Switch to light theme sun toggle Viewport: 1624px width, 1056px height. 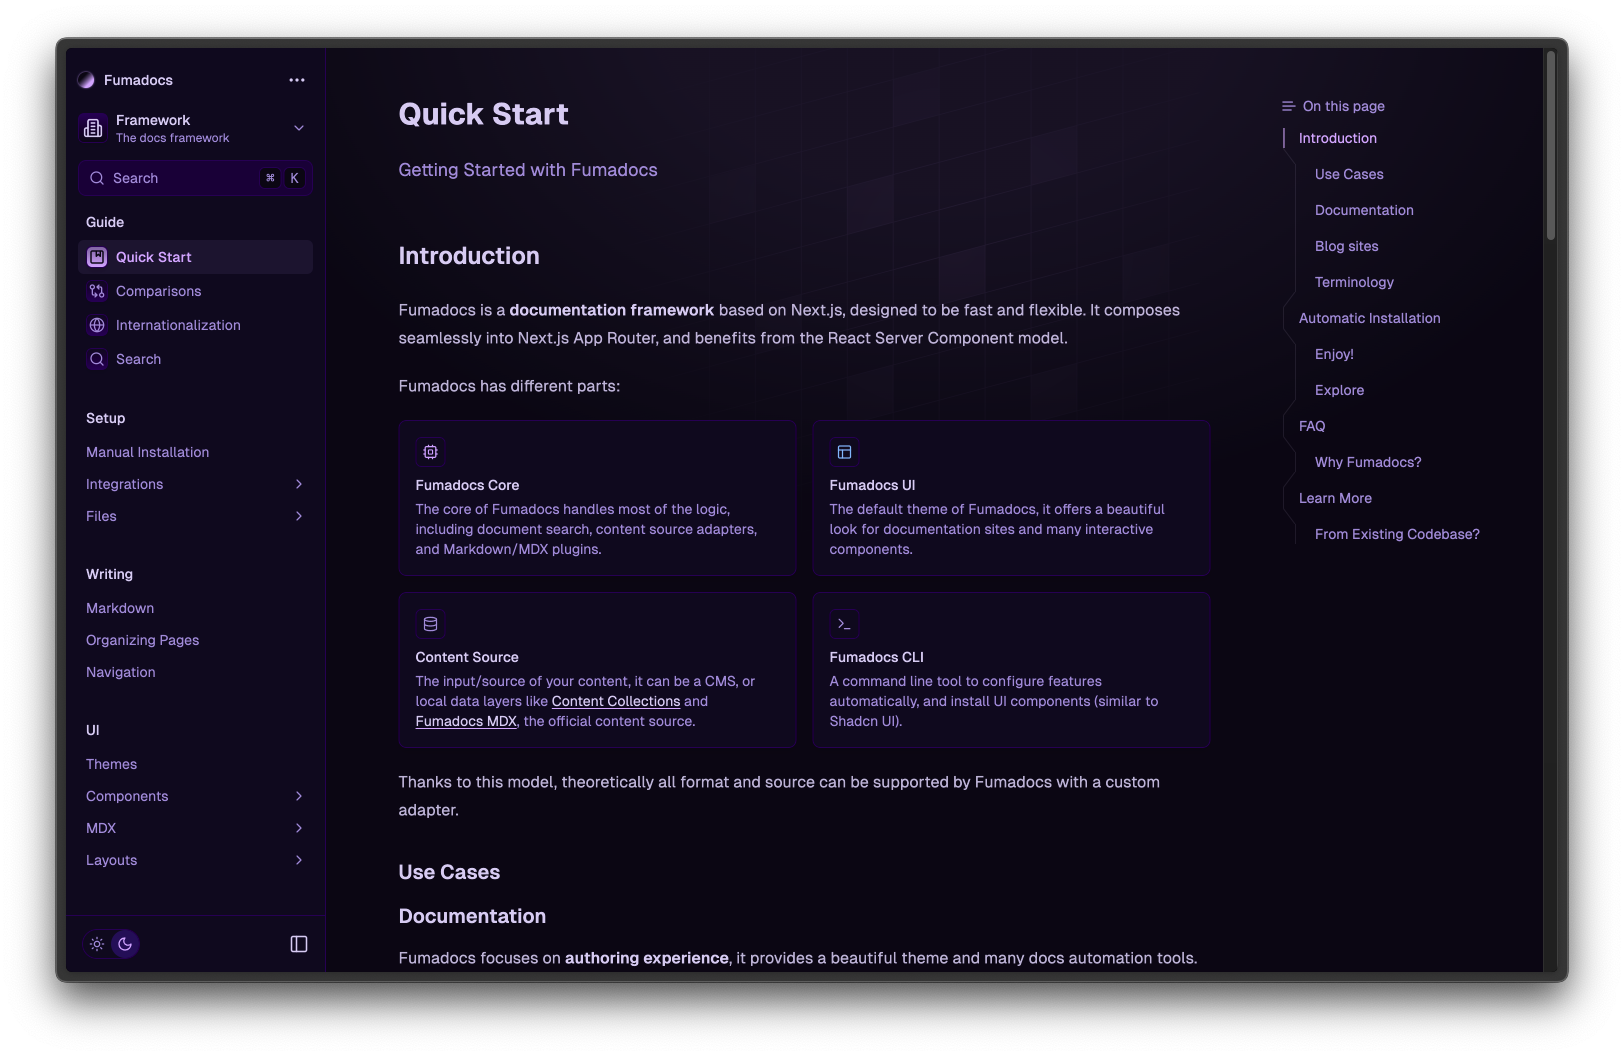(97, 944)
